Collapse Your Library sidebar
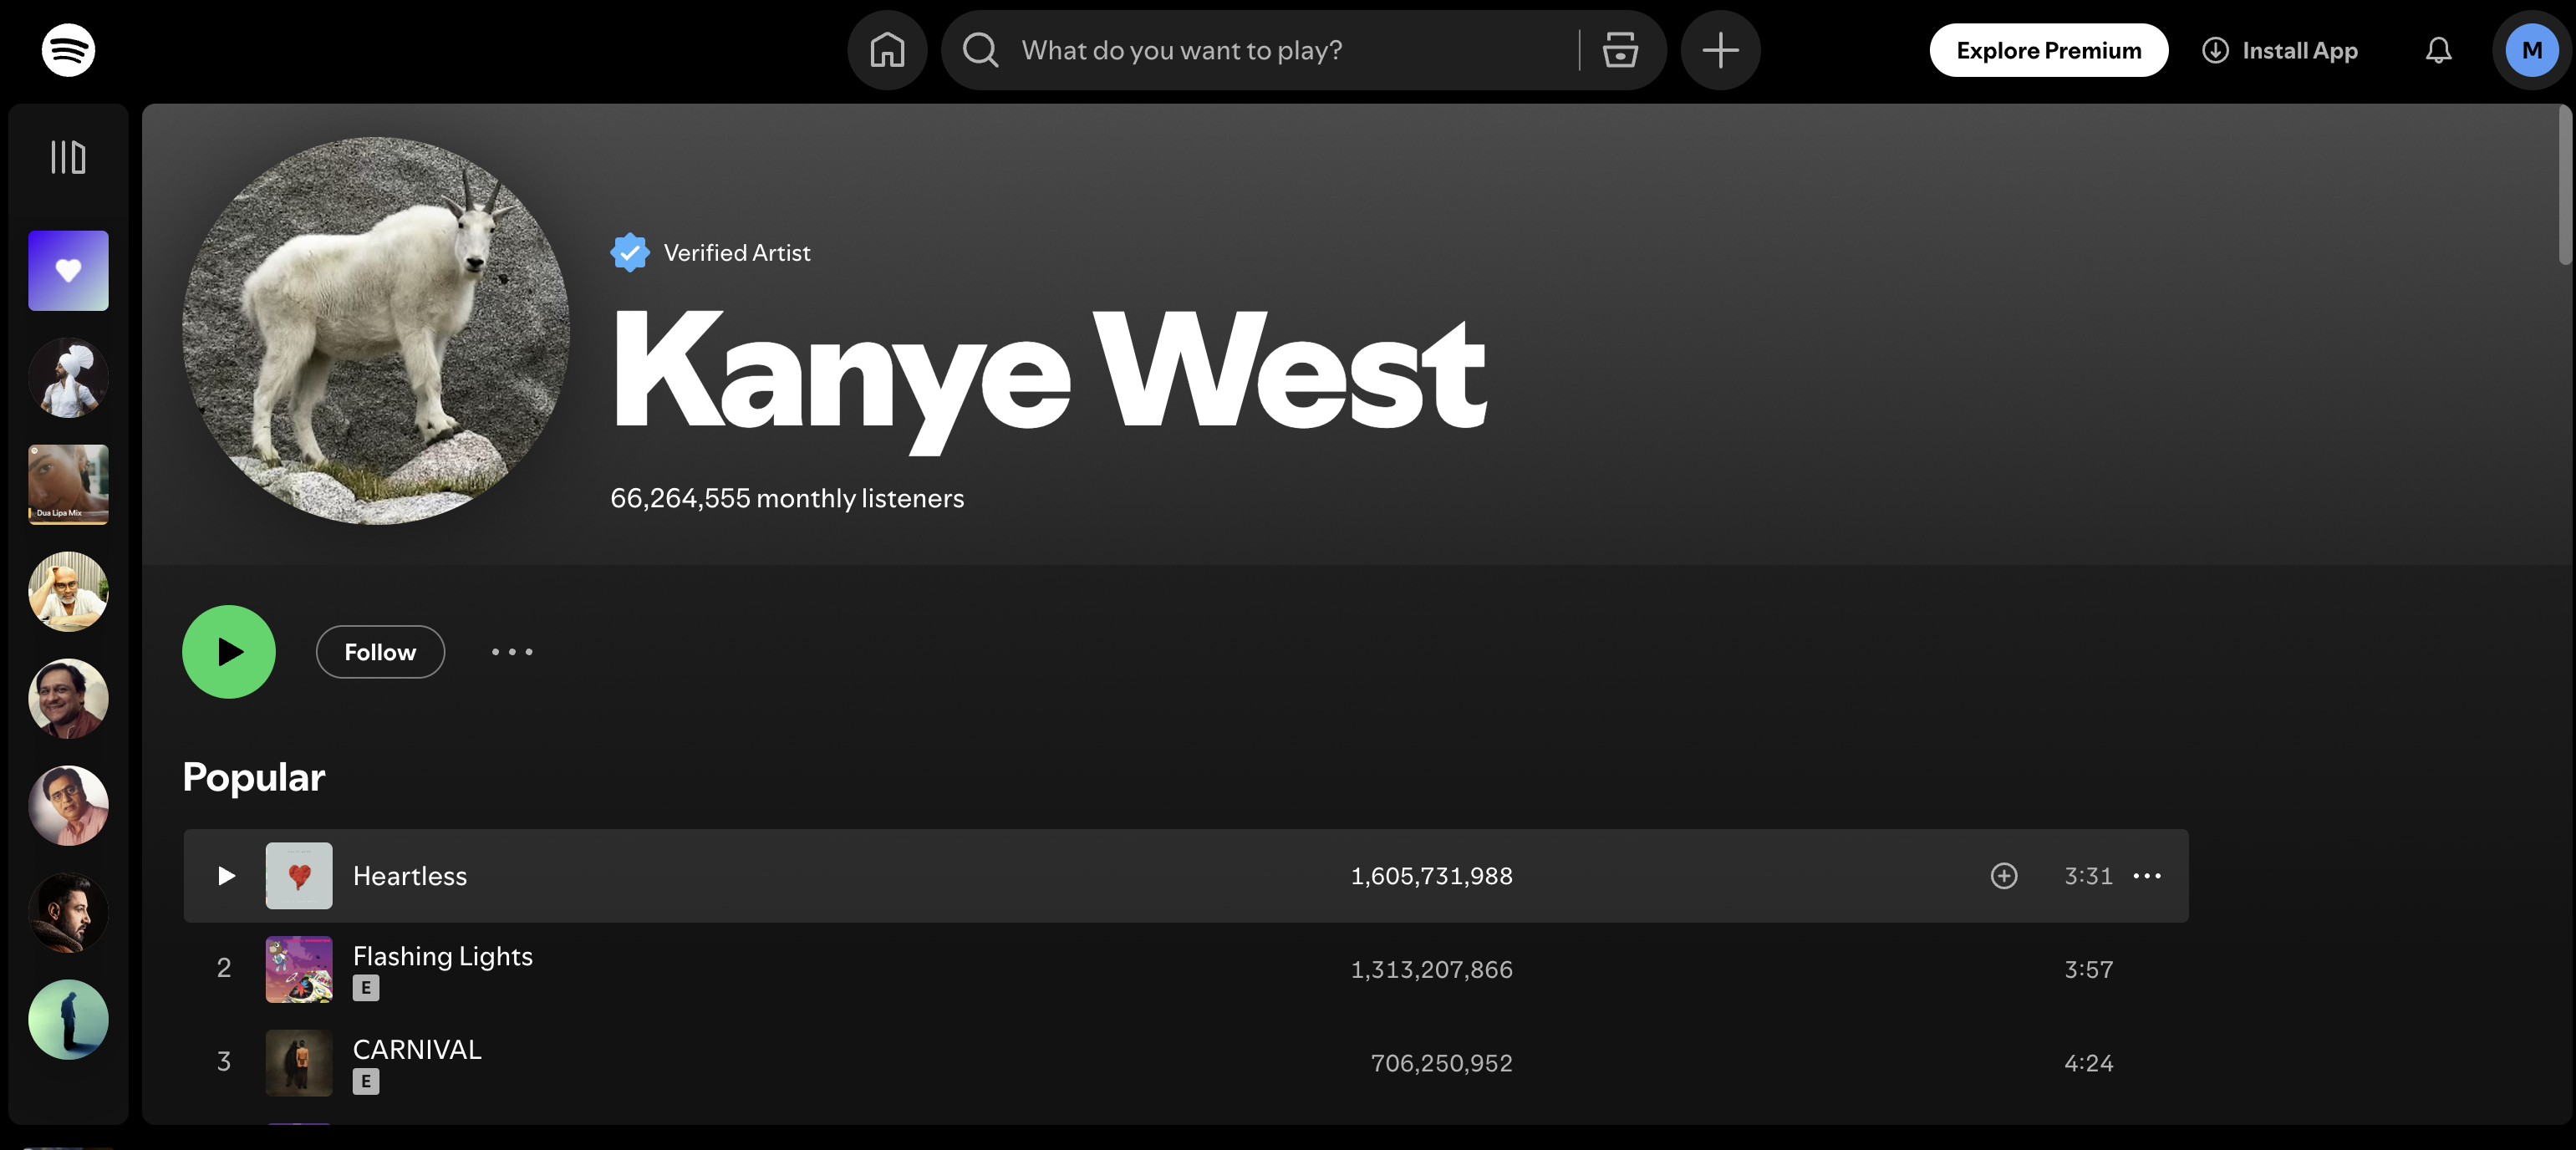Screen dimensions: 2576x1150 (66, 157)
